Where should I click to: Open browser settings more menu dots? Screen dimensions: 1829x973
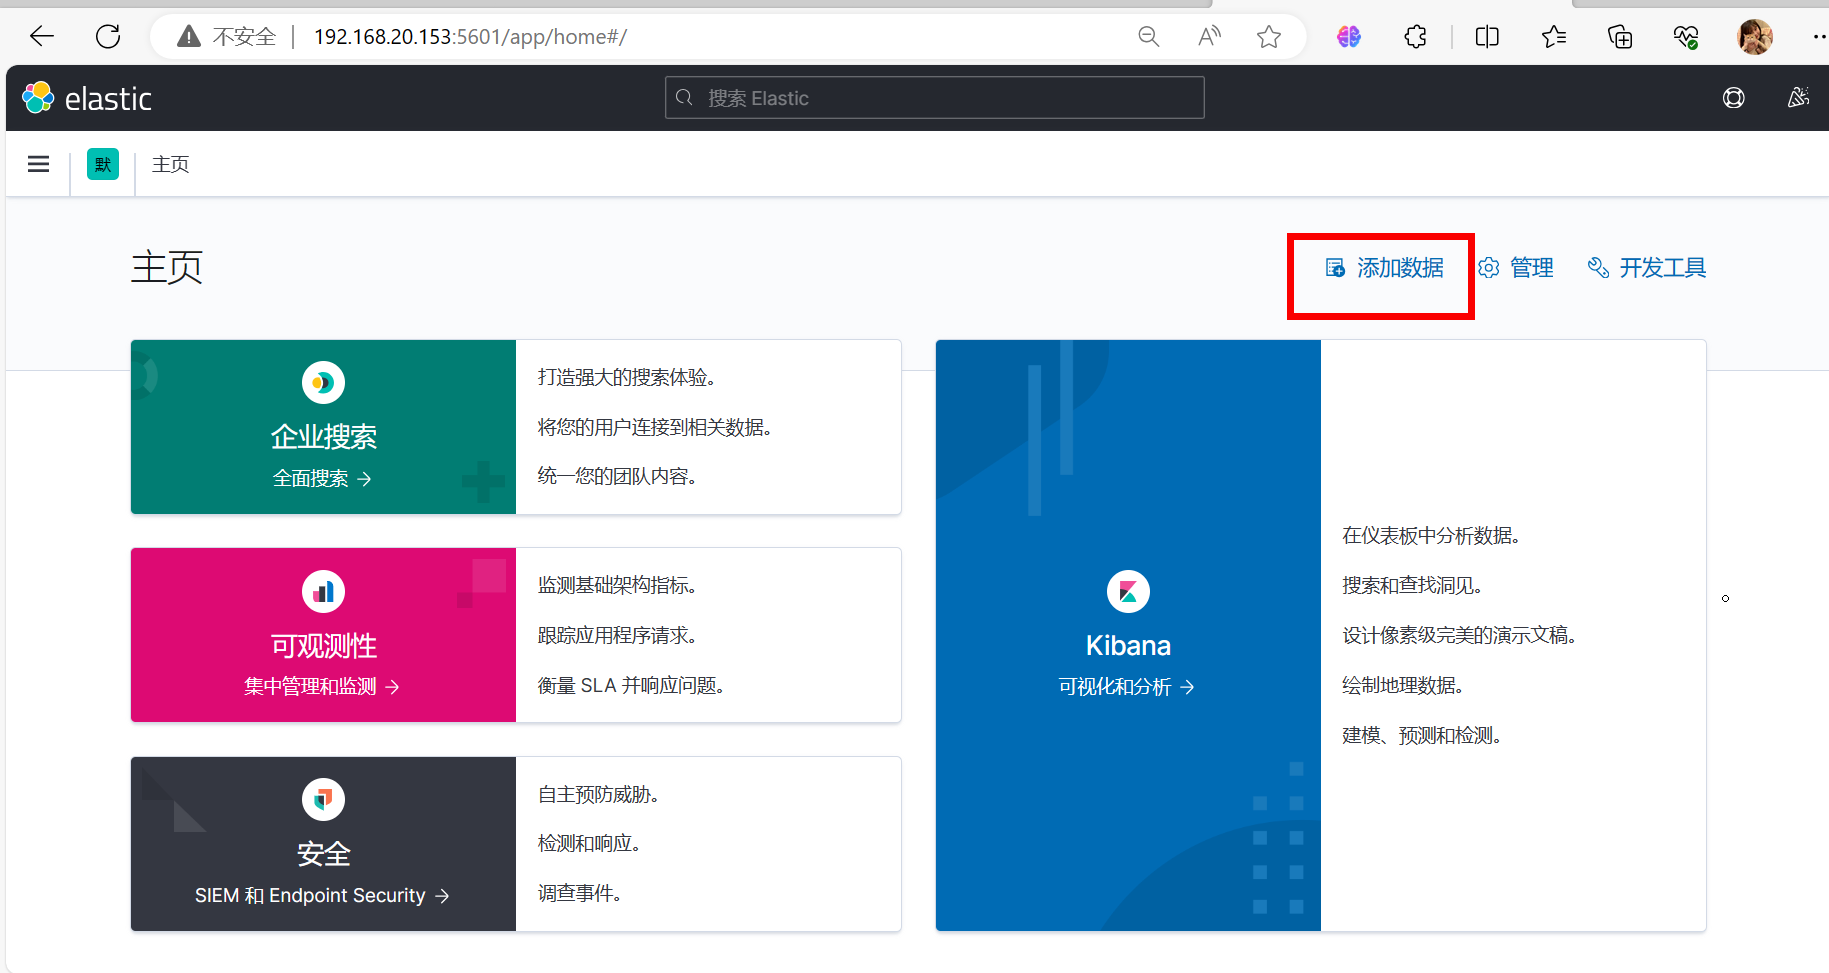click(x=1819, y=37)
